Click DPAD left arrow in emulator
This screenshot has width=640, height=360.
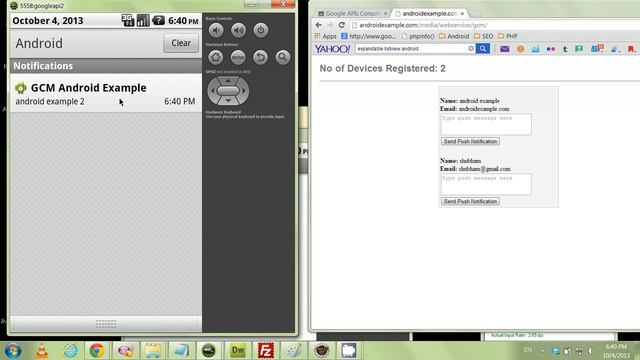[x=212, y=91]
